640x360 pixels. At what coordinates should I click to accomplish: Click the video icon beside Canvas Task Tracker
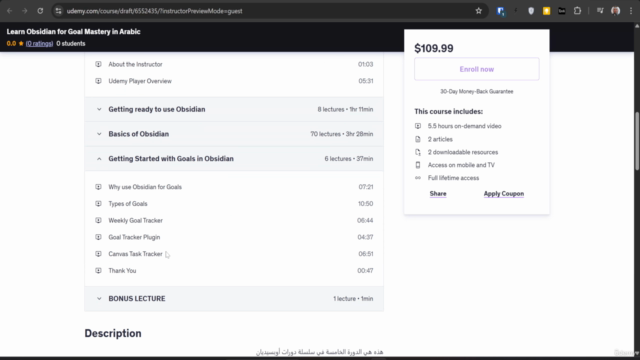click(98, 254)
